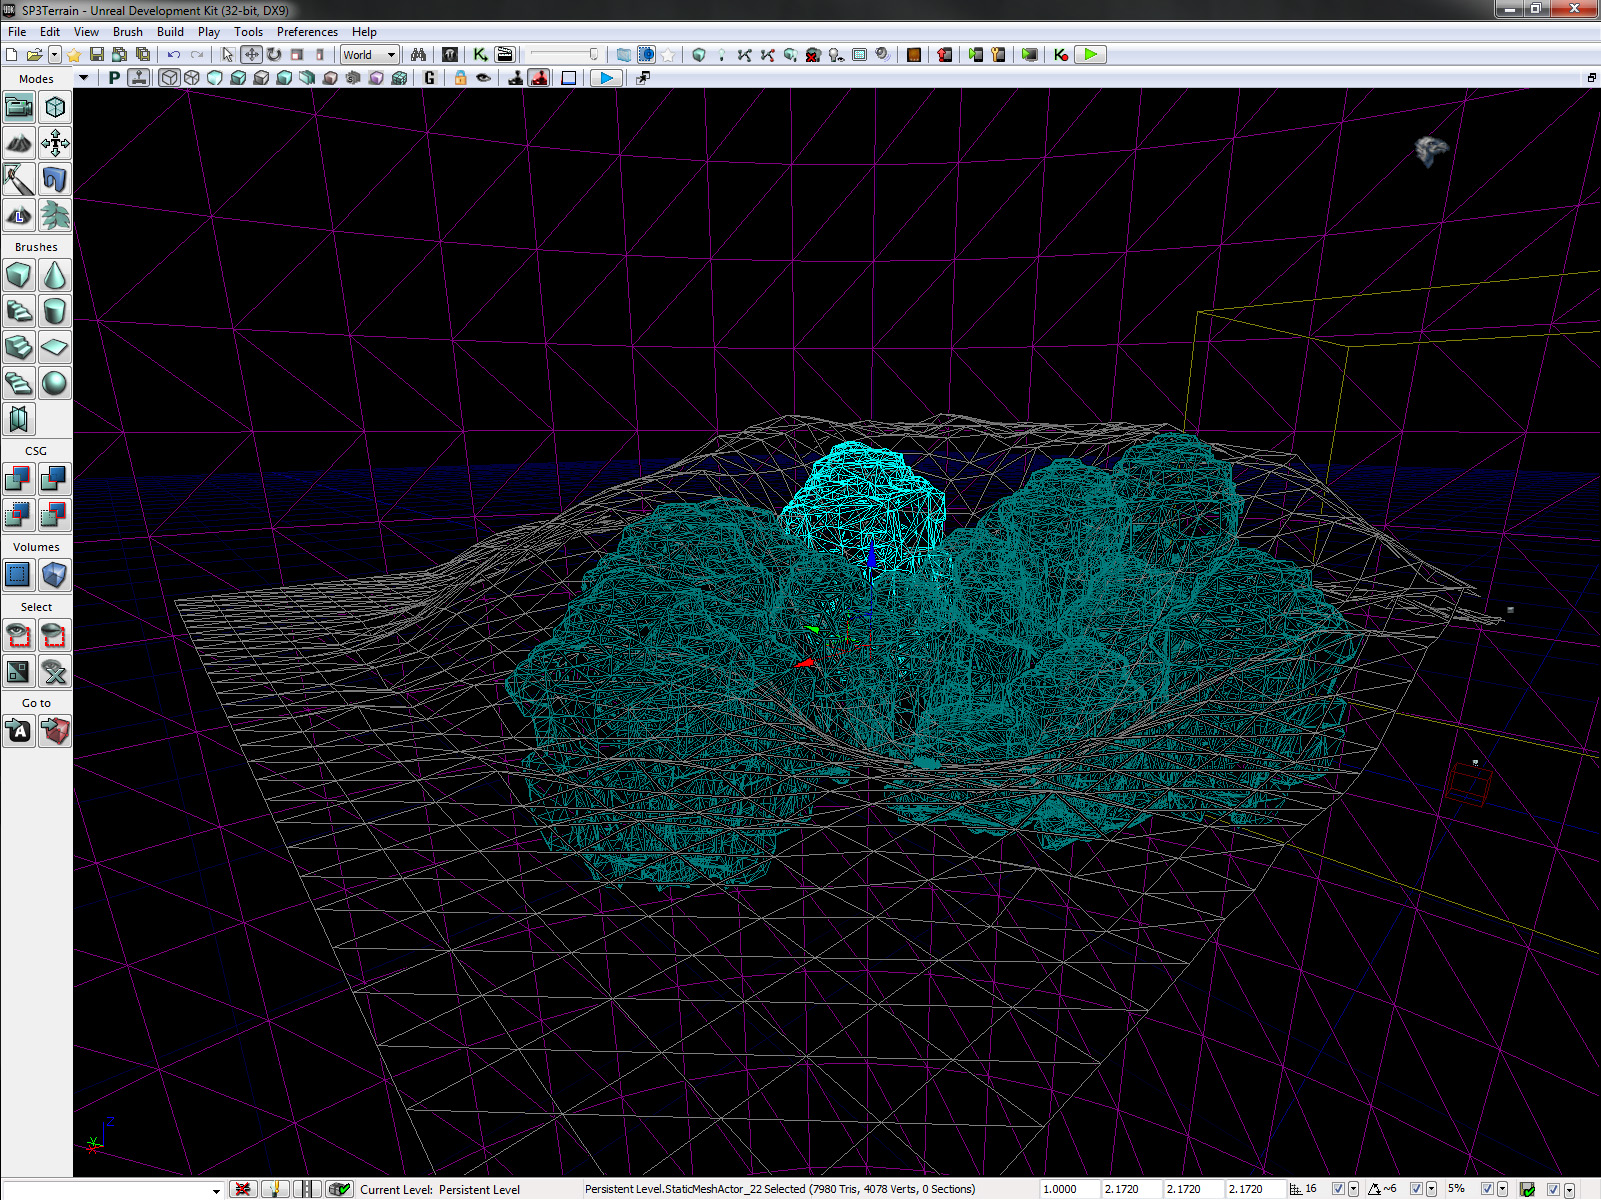Create Curved Staircase brush
Screen dimensions: 1601x1200
click(x=19, y=311)
